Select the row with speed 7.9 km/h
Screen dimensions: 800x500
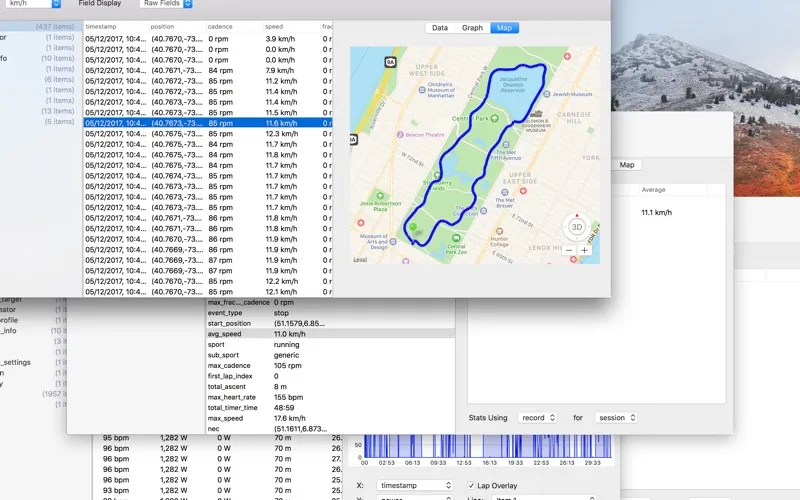[208, 70]
